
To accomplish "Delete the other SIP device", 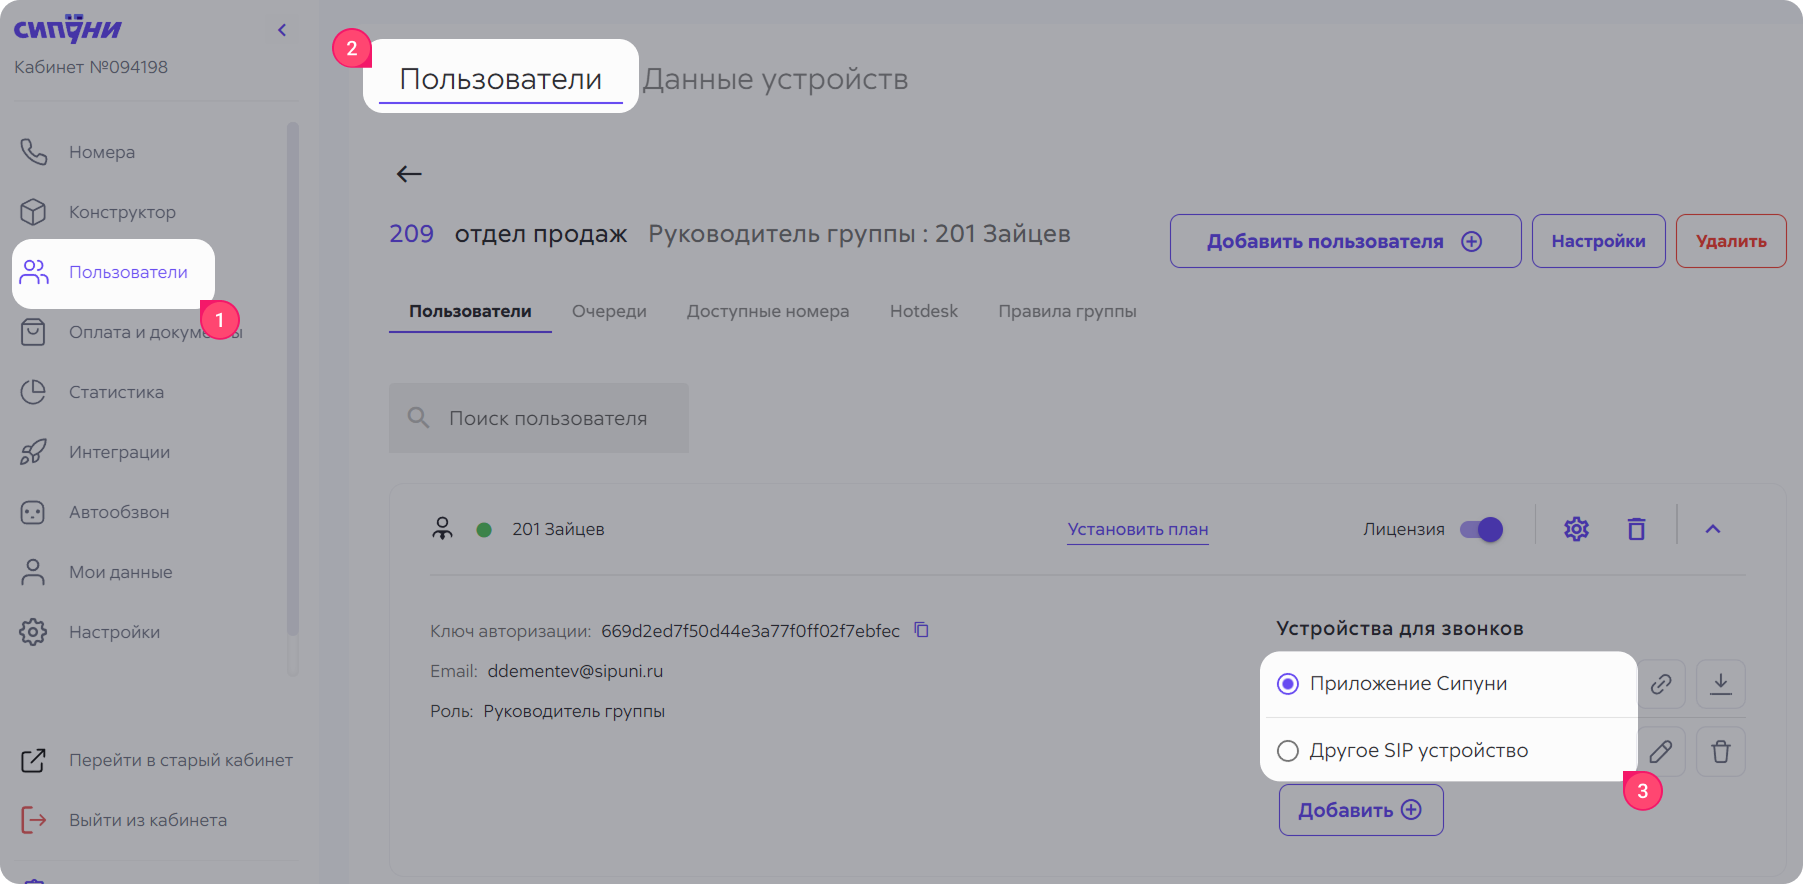I will pos(1720,751).
